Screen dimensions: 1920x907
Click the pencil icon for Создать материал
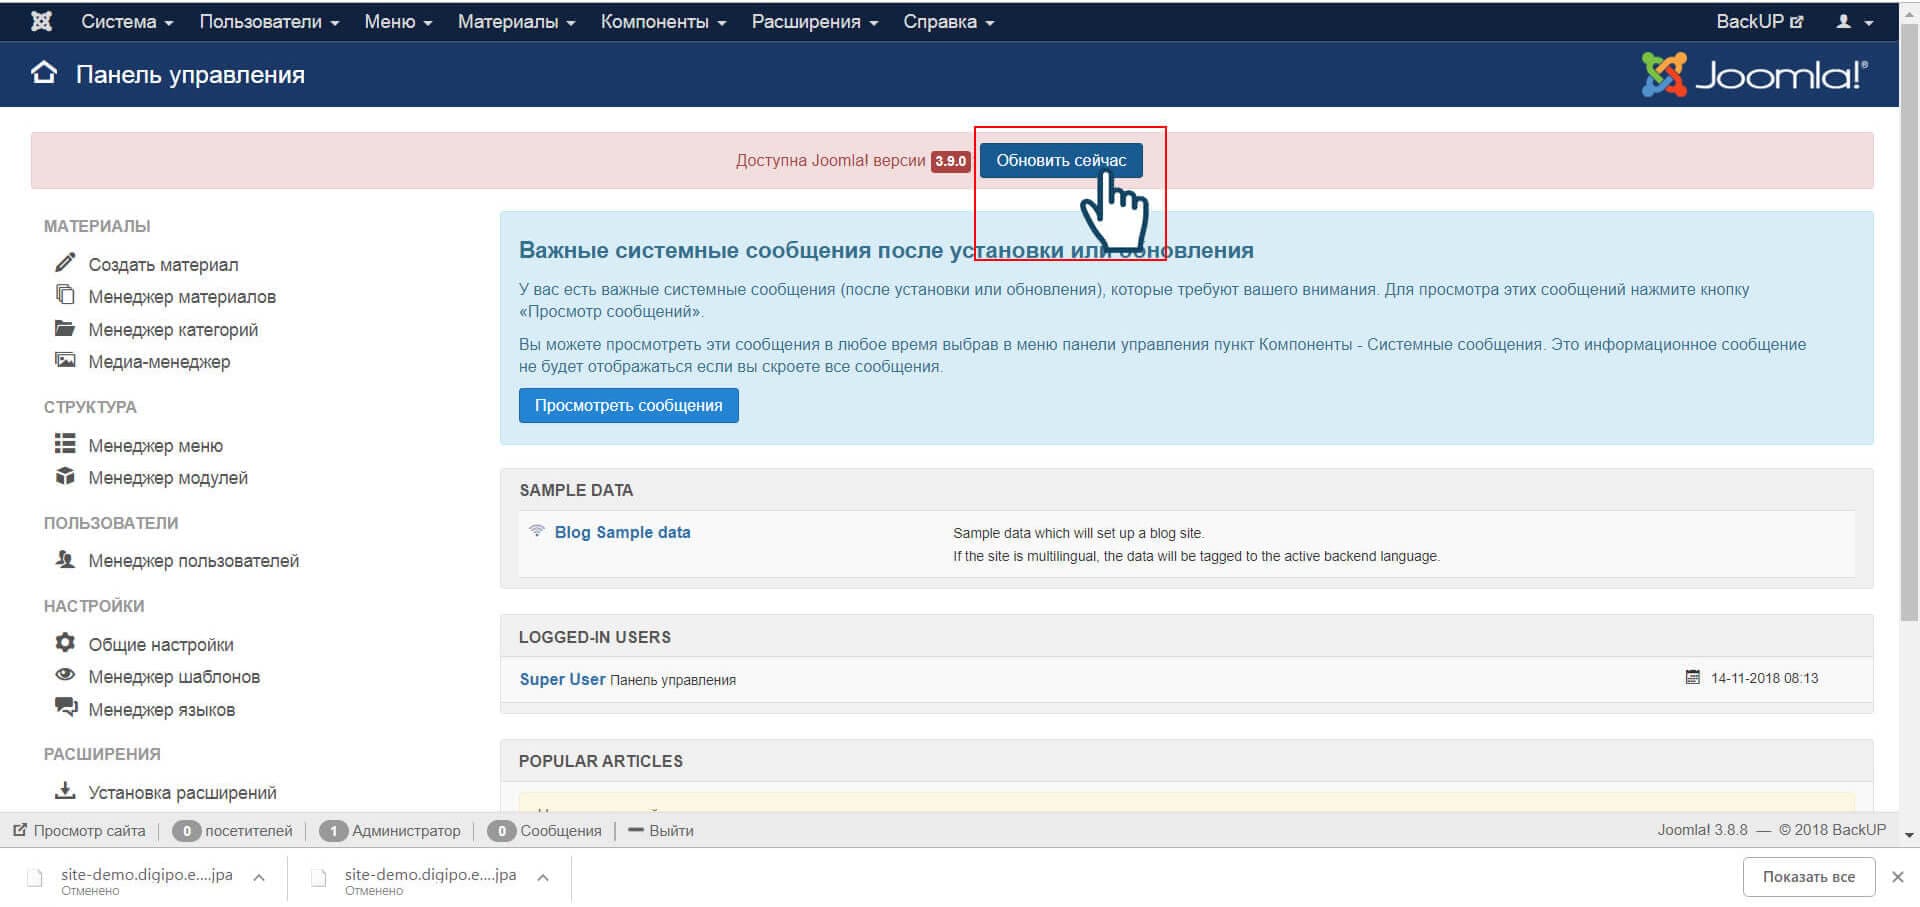click(x=65, y=263)
